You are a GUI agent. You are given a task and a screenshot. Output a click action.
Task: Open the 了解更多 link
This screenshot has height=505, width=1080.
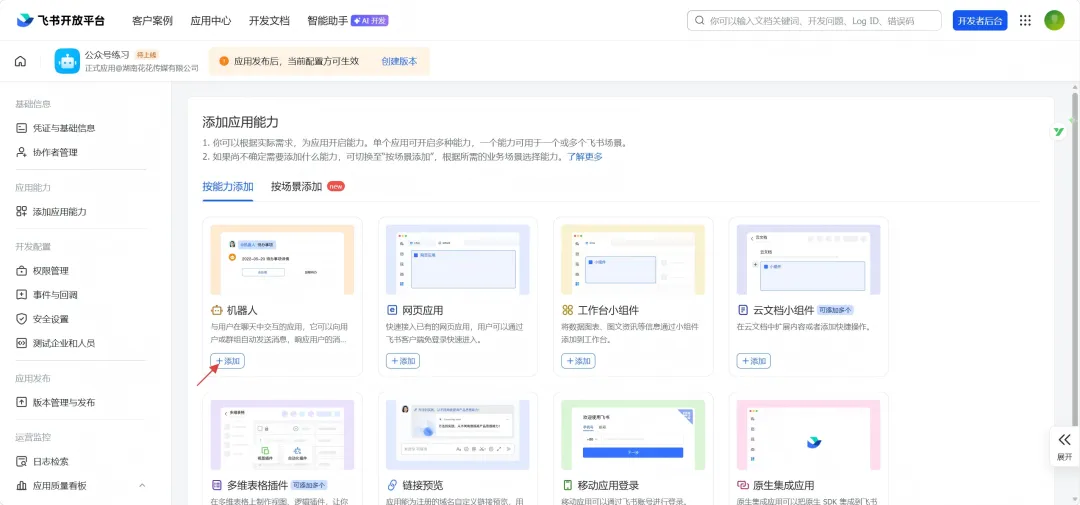tap(585, 157)
